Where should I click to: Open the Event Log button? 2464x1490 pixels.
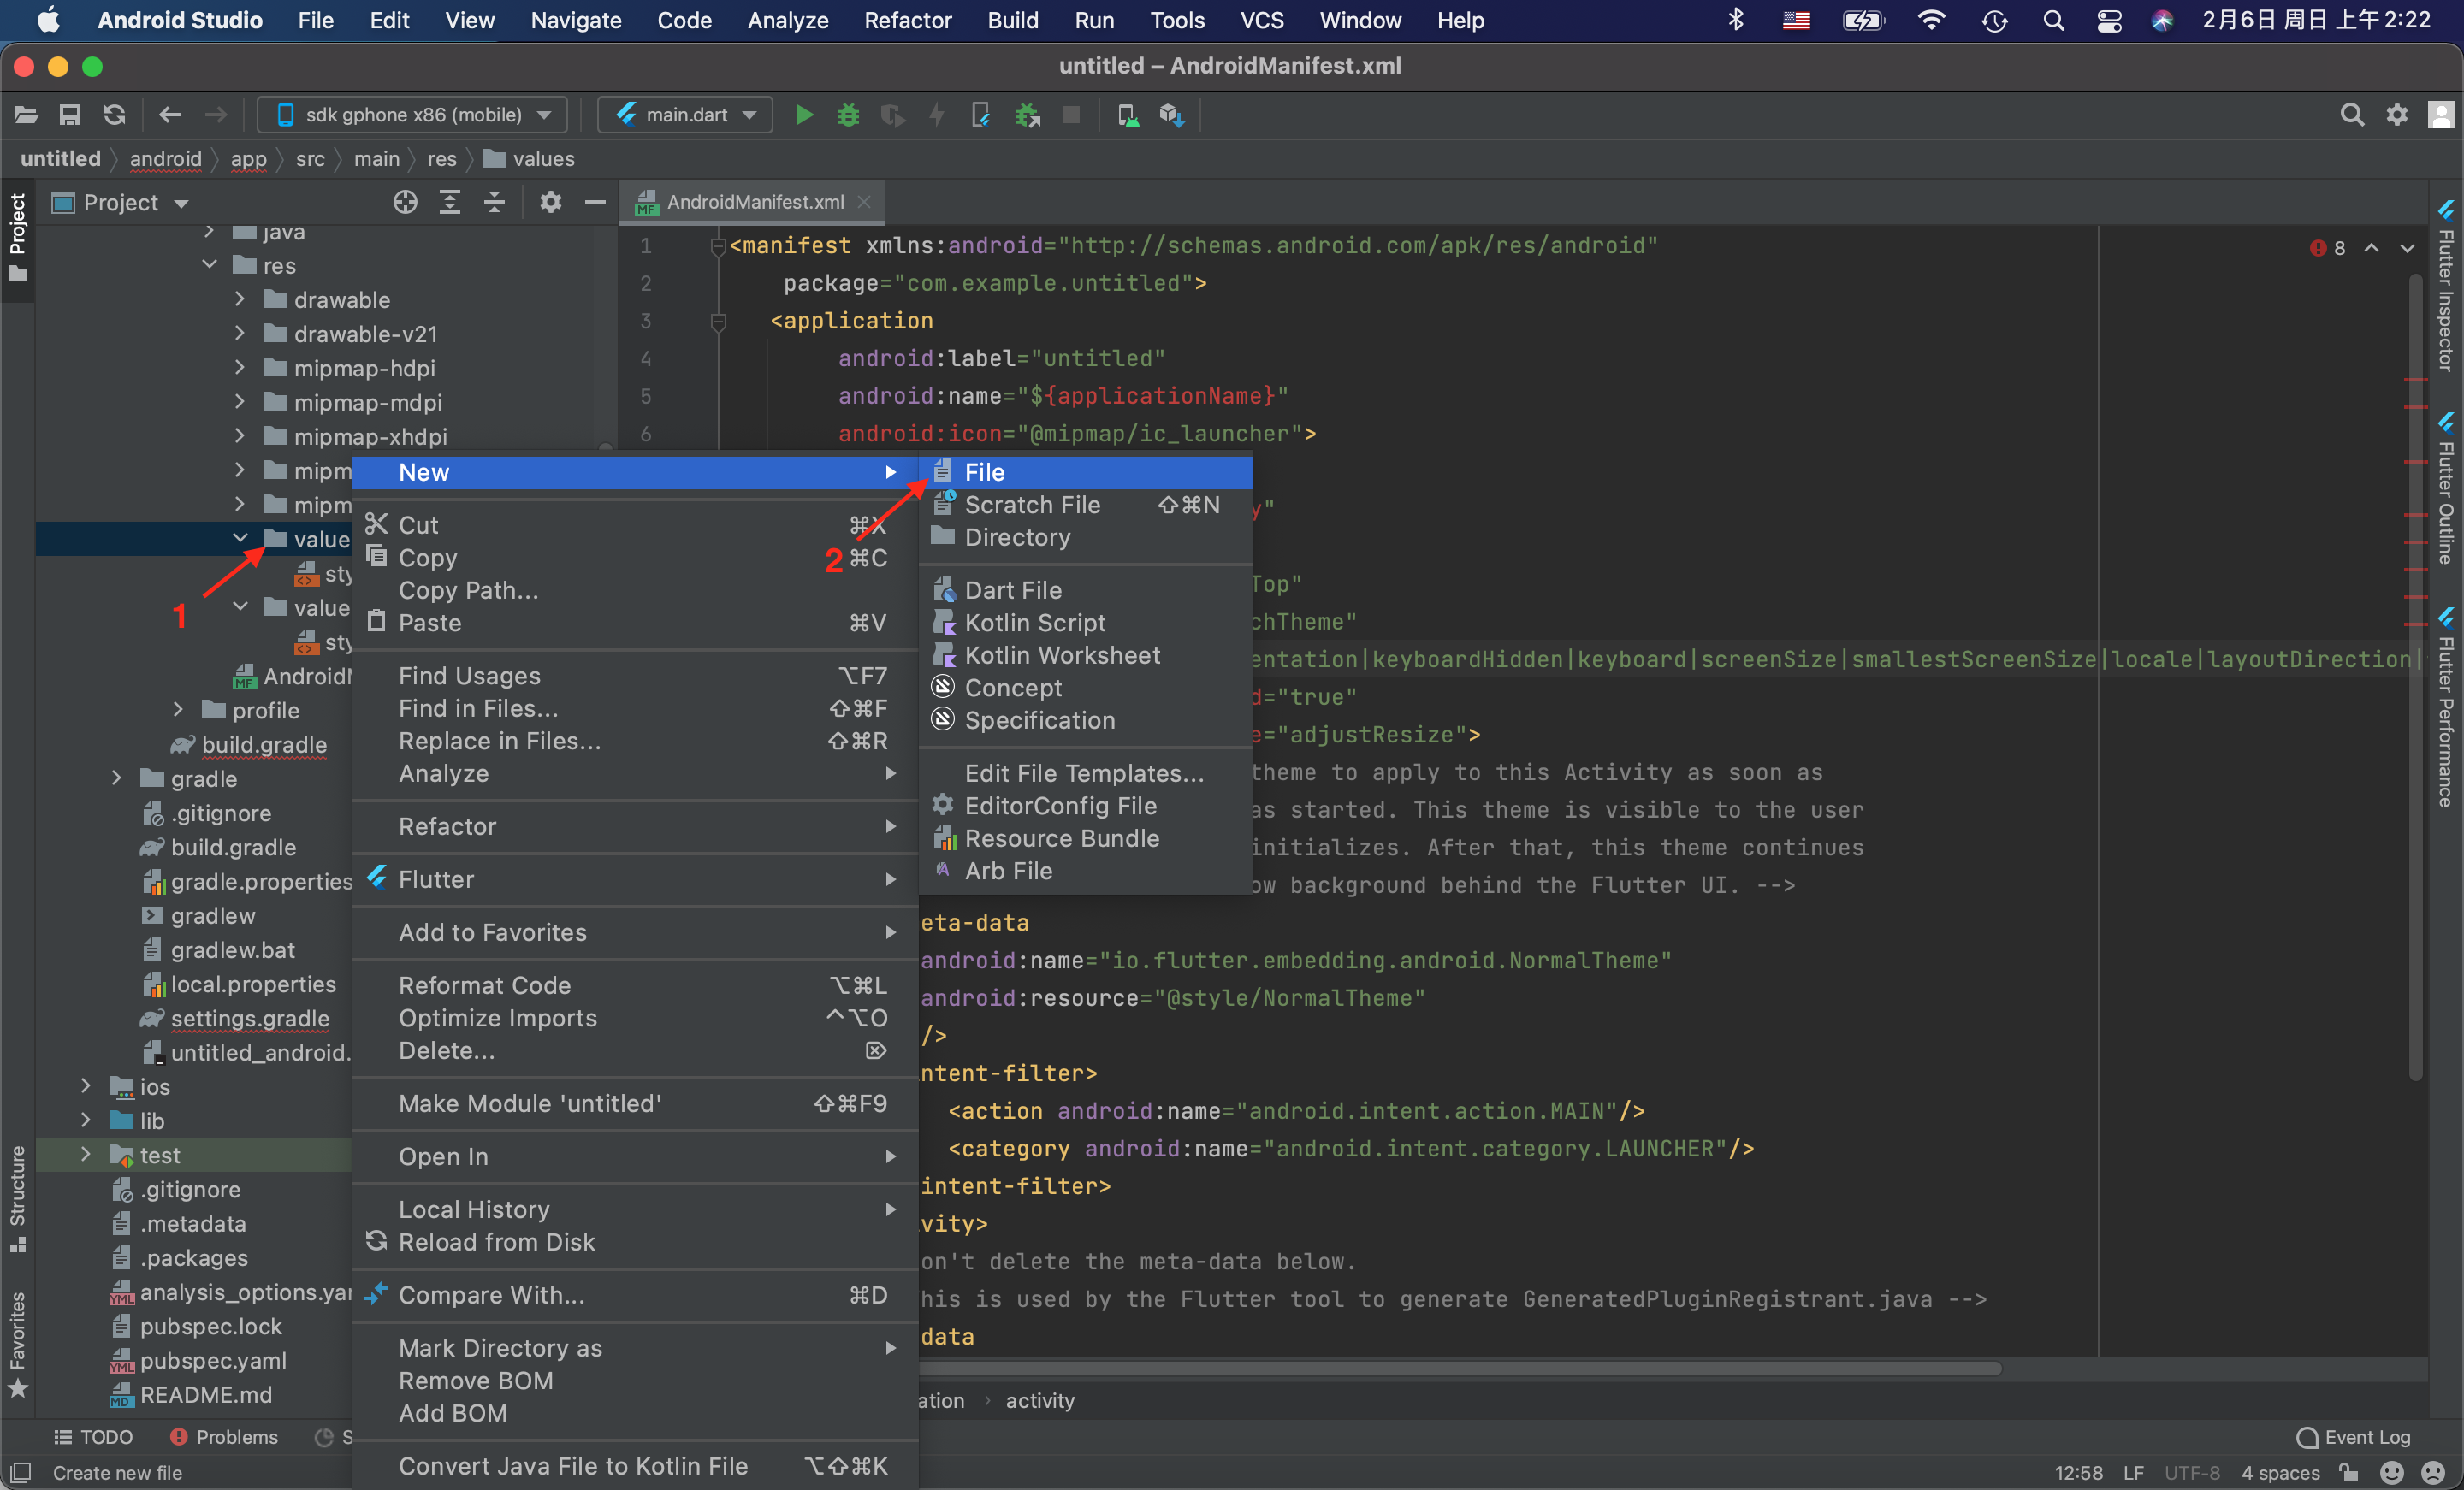point(2354,1437)
